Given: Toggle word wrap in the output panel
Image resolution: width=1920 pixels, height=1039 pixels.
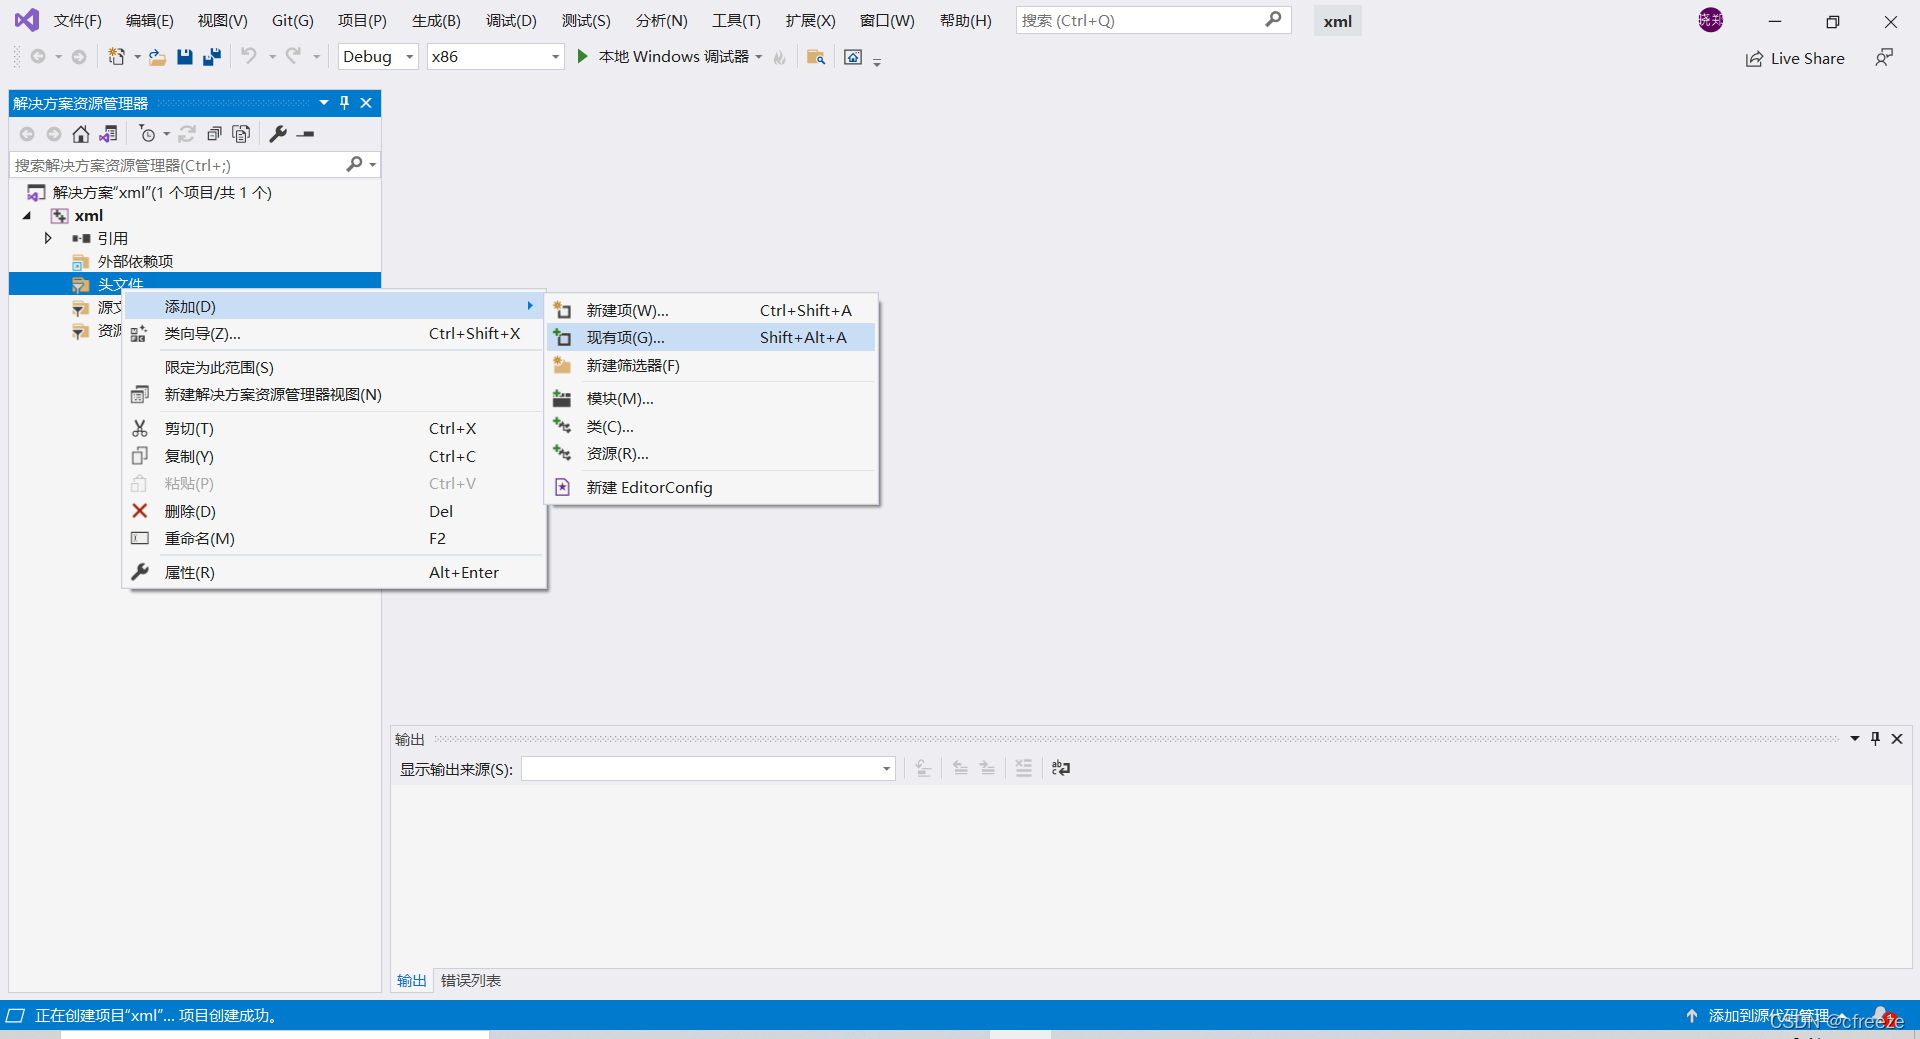Looking at the screenshot, I should coord(1060,768).
